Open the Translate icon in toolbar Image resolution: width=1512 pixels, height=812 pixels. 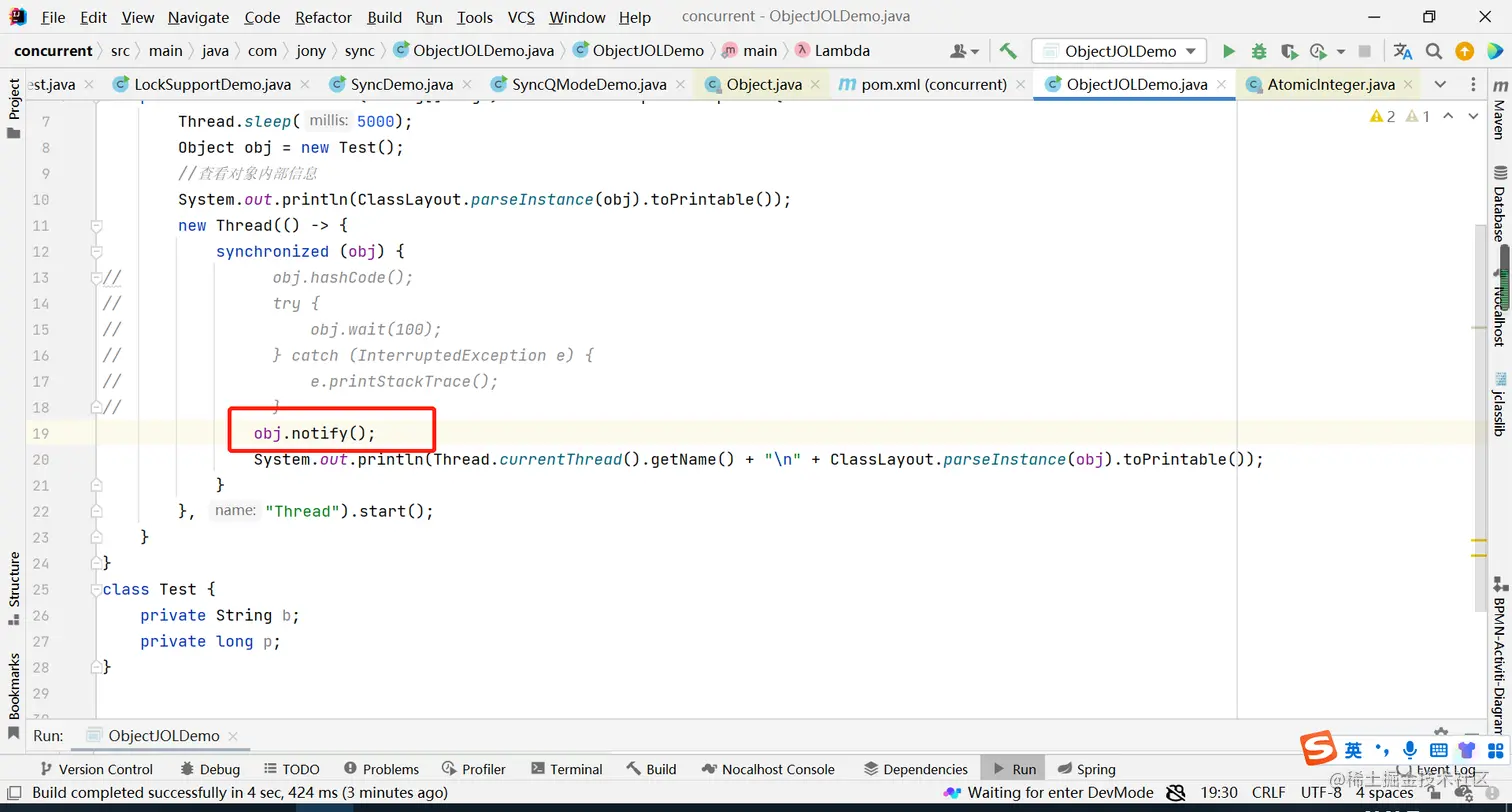coord(1403,51)
